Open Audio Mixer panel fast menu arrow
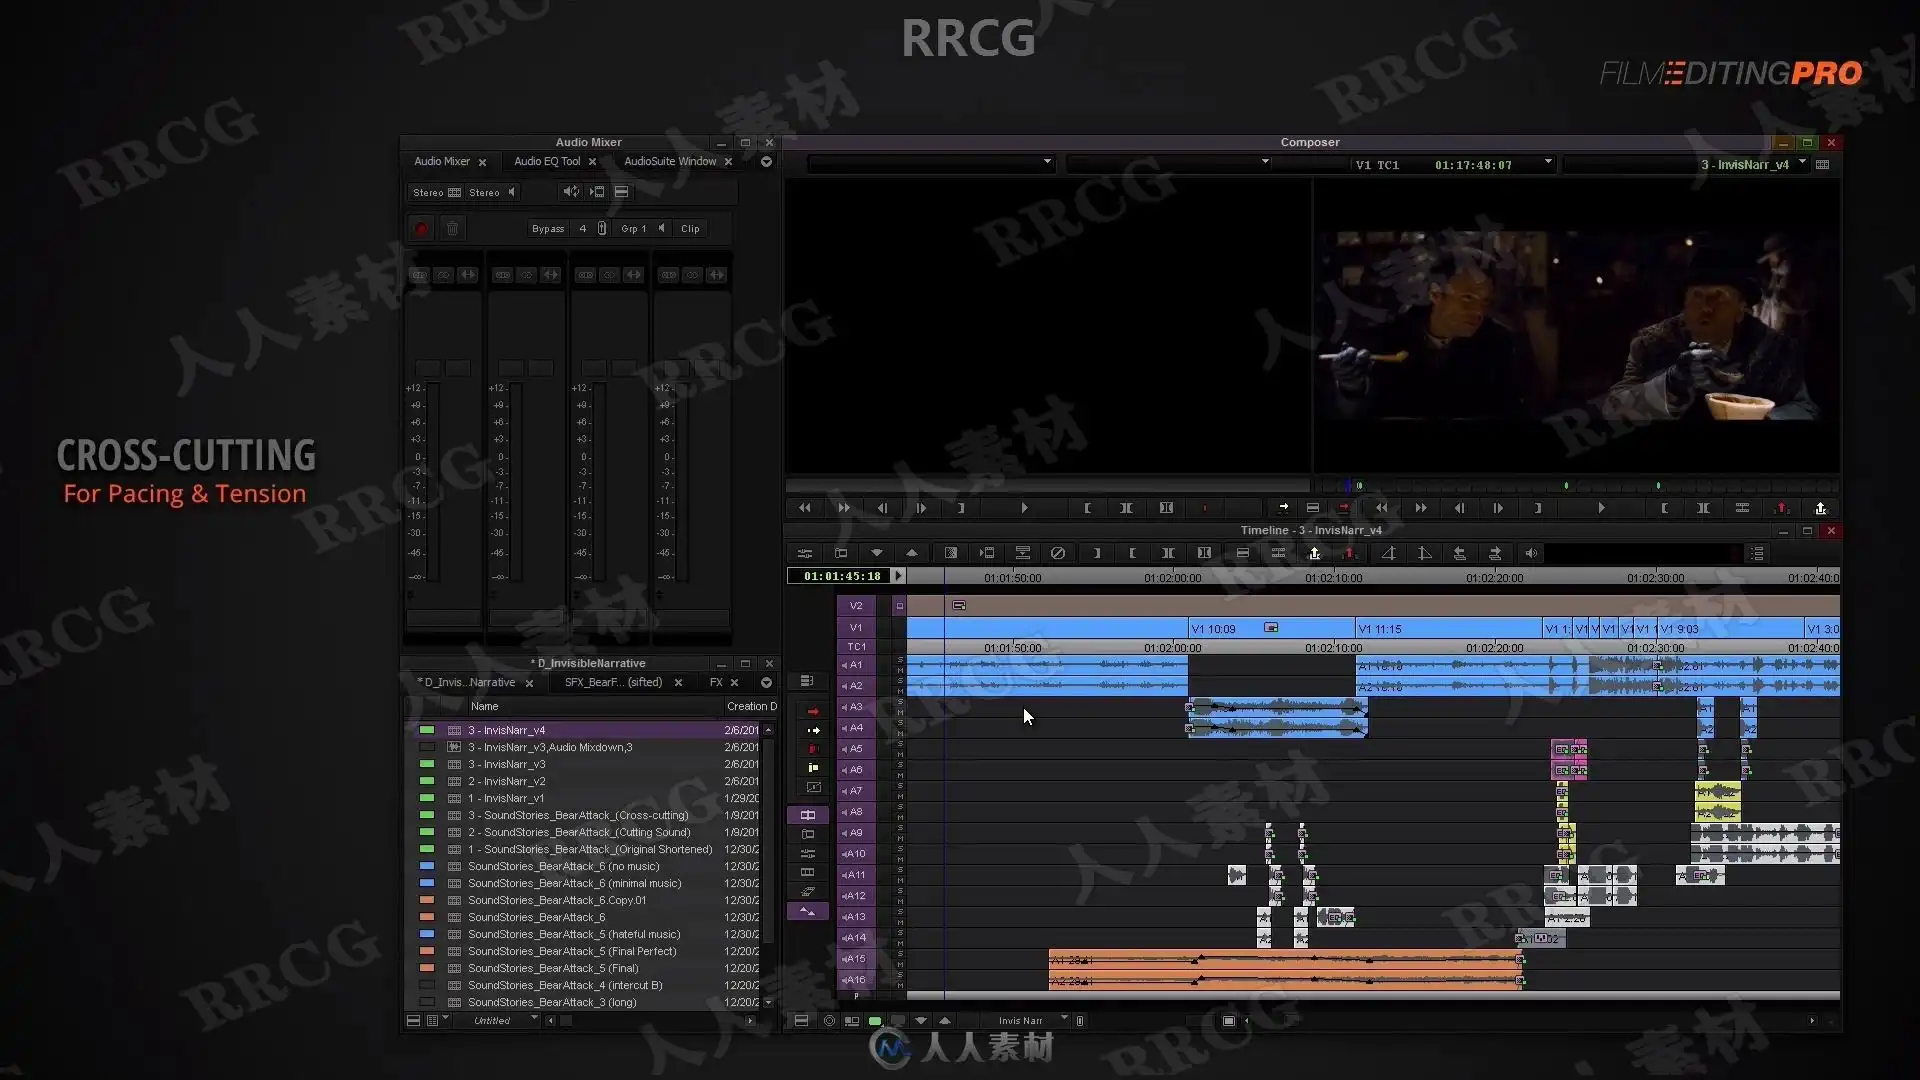This screenshot has width=1920, height=1080. pyautogui.click(x=766, y=162)
